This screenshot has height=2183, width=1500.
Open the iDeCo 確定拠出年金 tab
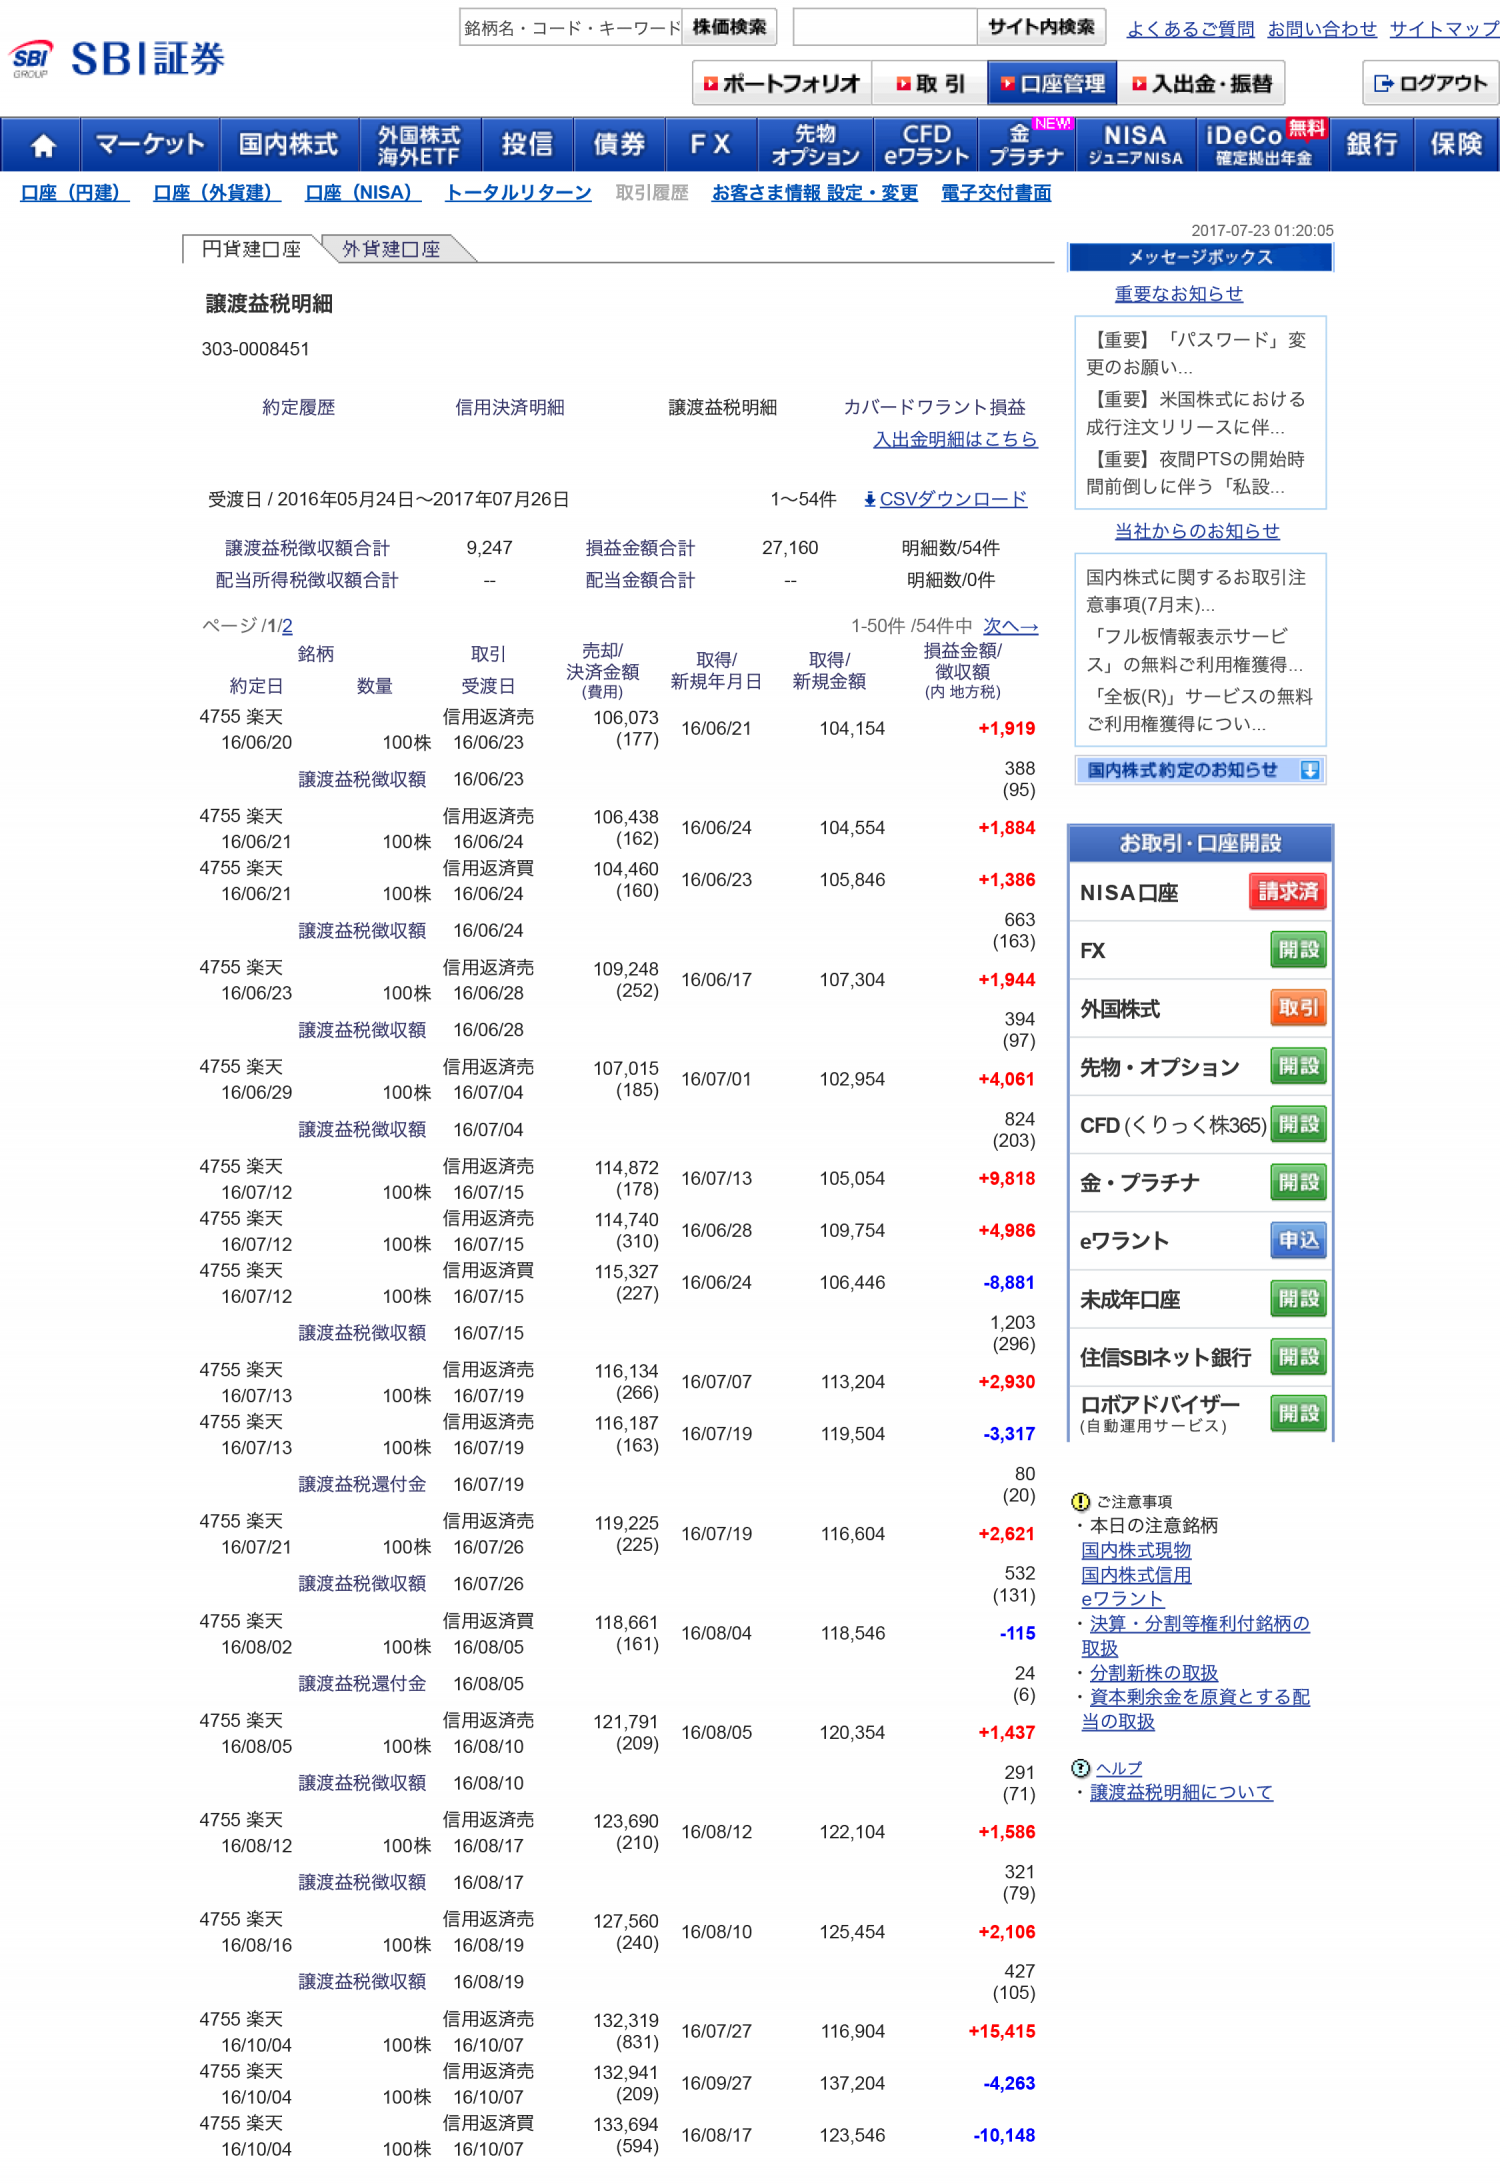(x=1264, y=145)
